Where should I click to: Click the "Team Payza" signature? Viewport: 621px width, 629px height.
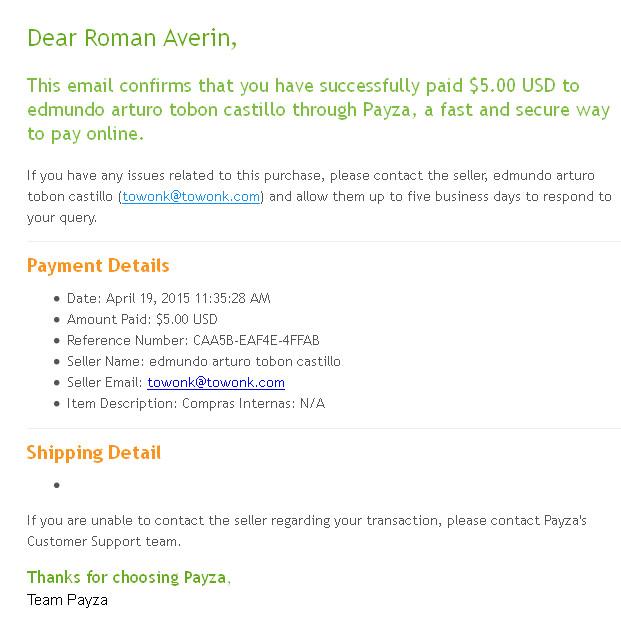(67, 600)
